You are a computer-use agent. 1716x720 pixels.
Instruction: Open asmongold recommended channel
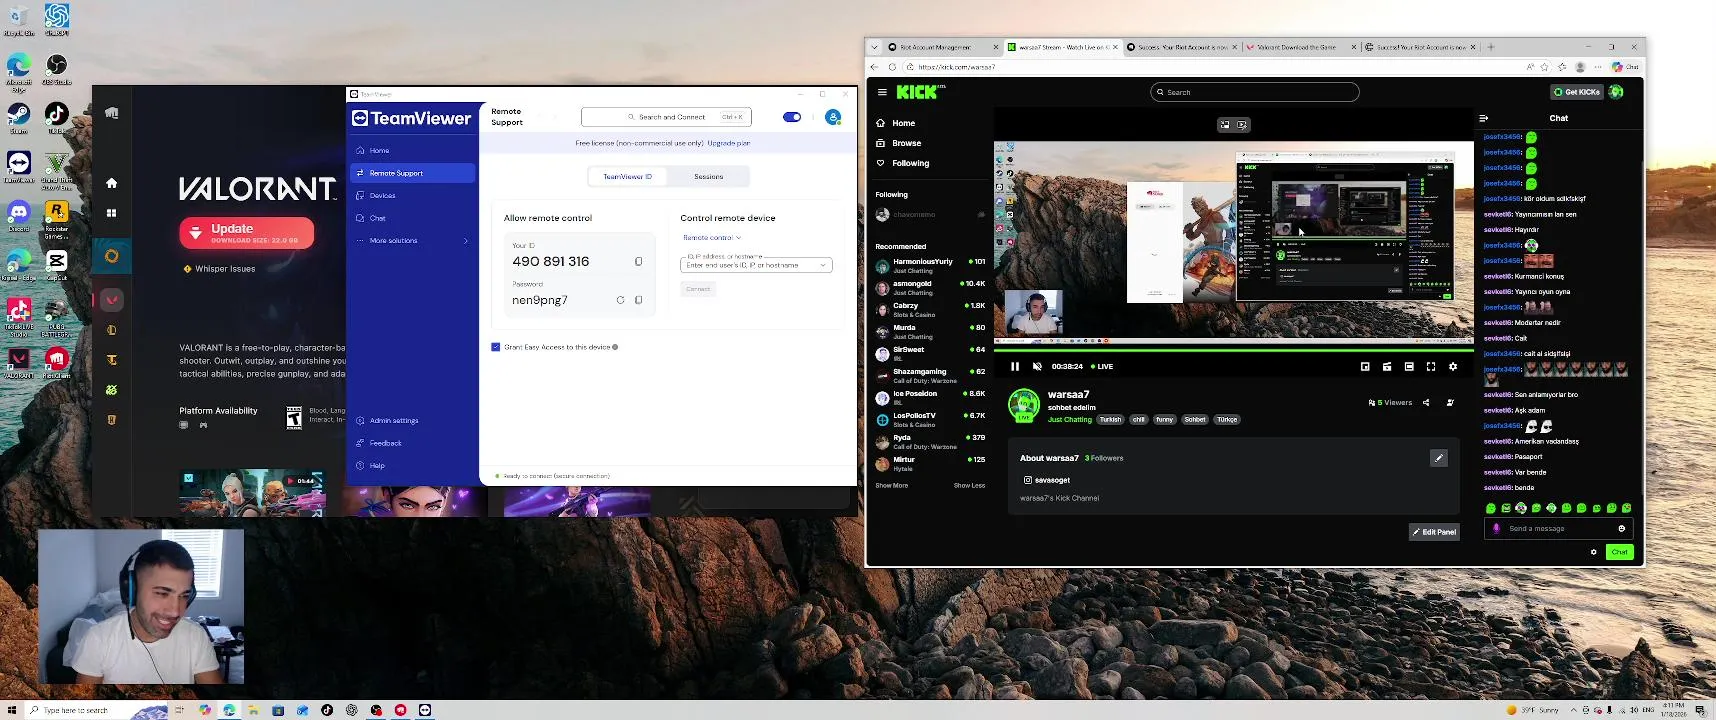[x=930, y=288]
